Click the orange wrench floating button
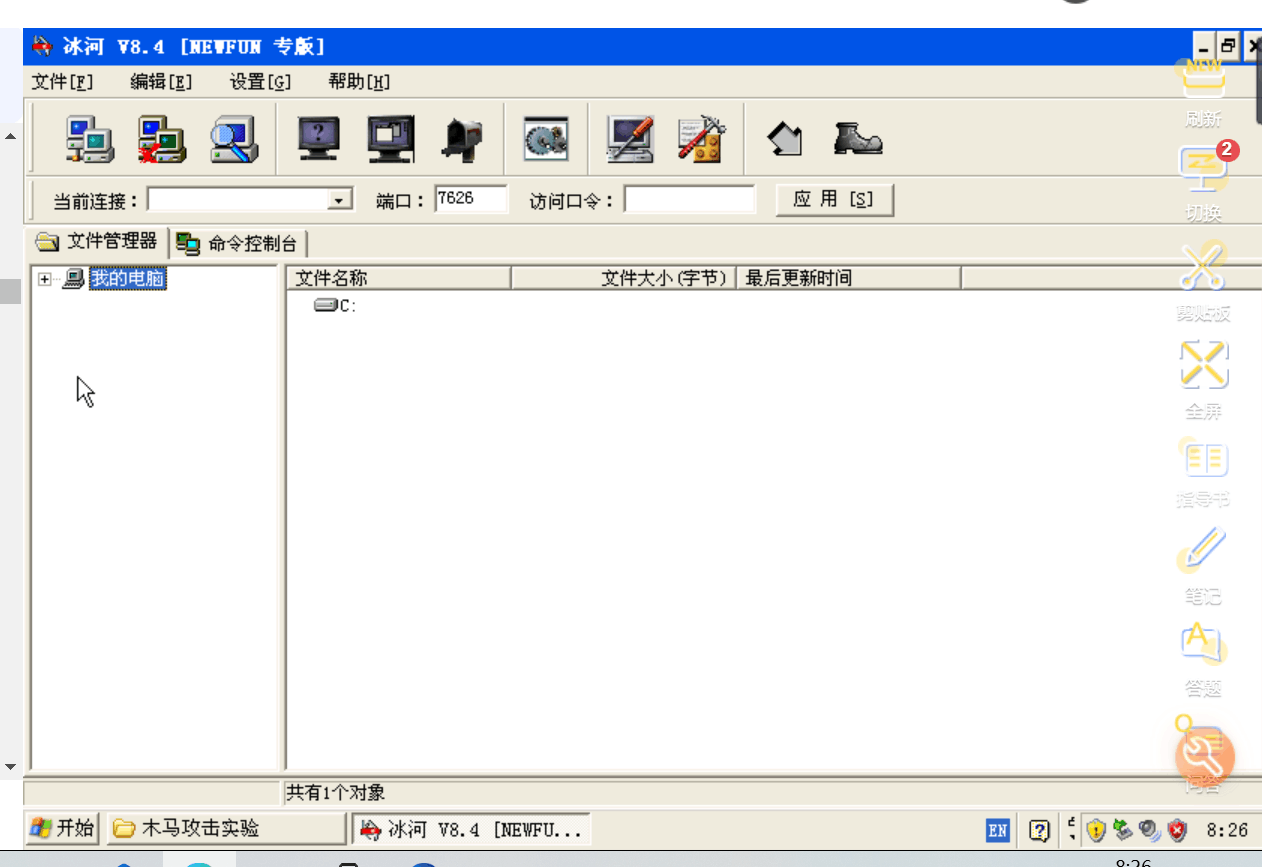 (x=1205, y=757)
